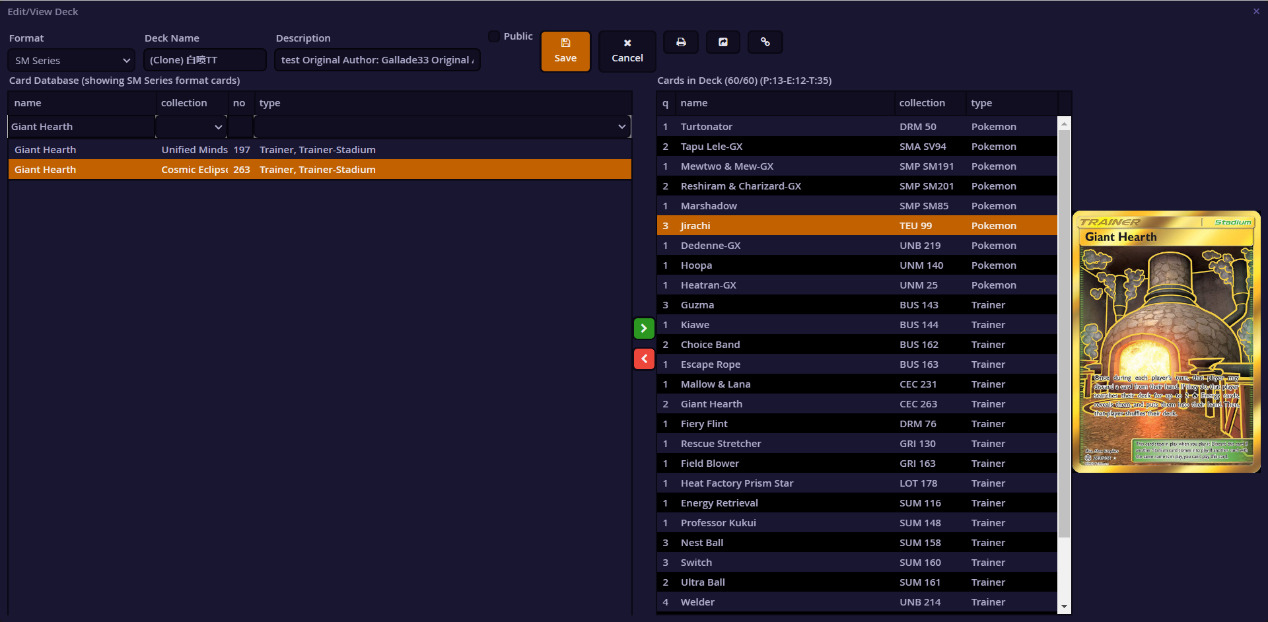Select Rescue Stretcher row
Image resolution: width=1268 pixels, height=622 pixels.
[857, 443]
